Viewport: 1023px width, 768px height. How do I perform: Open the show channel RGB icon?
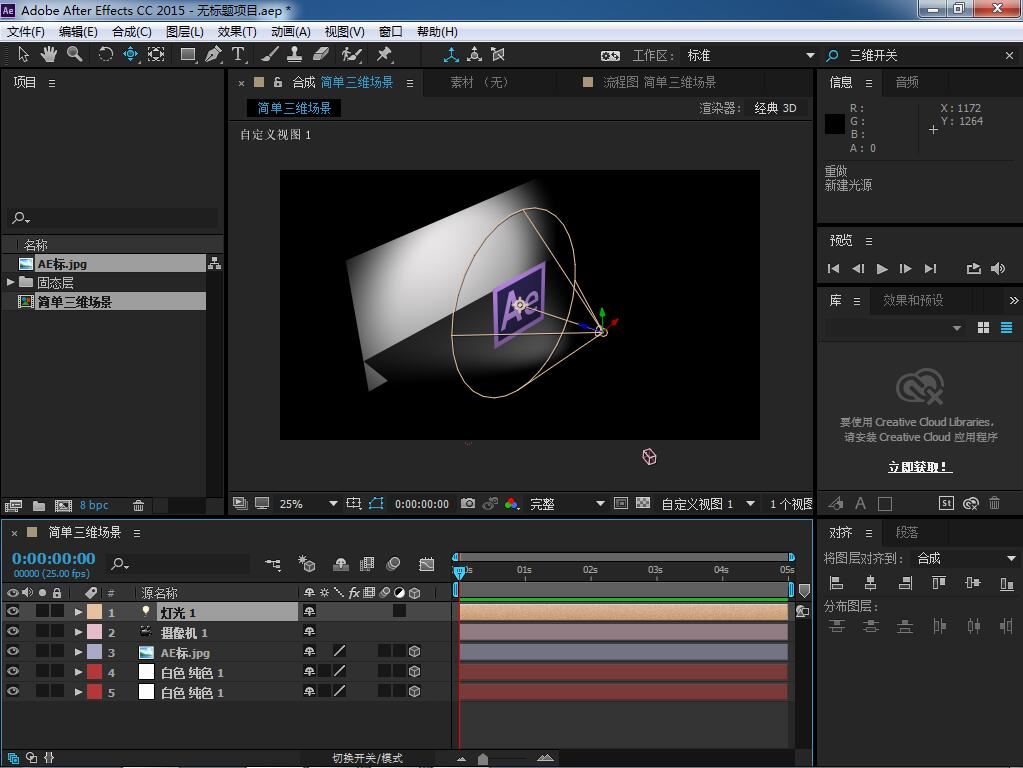pyautogui.click(x=512, y=504)
